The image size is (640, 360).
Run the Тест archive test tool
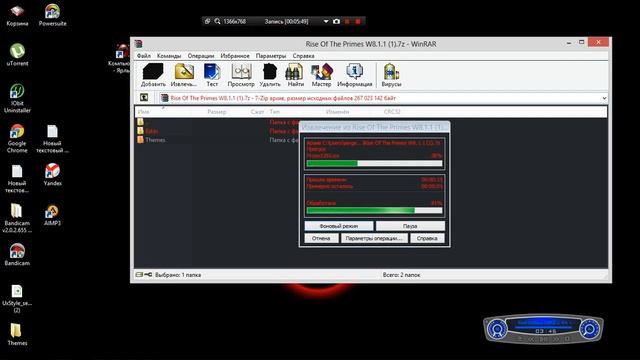coord(212,75)
